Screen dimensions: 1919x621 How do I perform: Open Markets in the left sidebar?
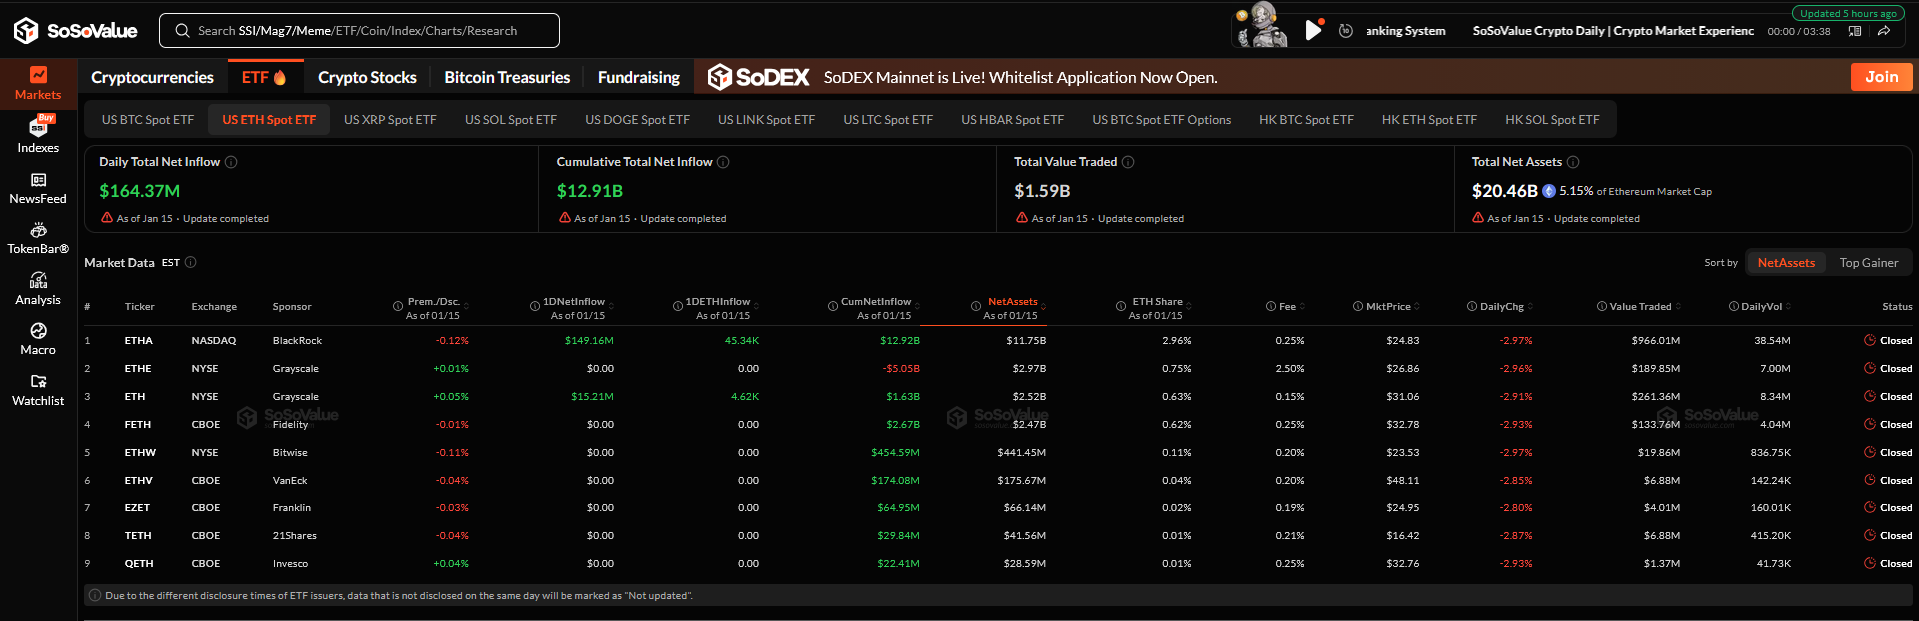pos(38,84)
